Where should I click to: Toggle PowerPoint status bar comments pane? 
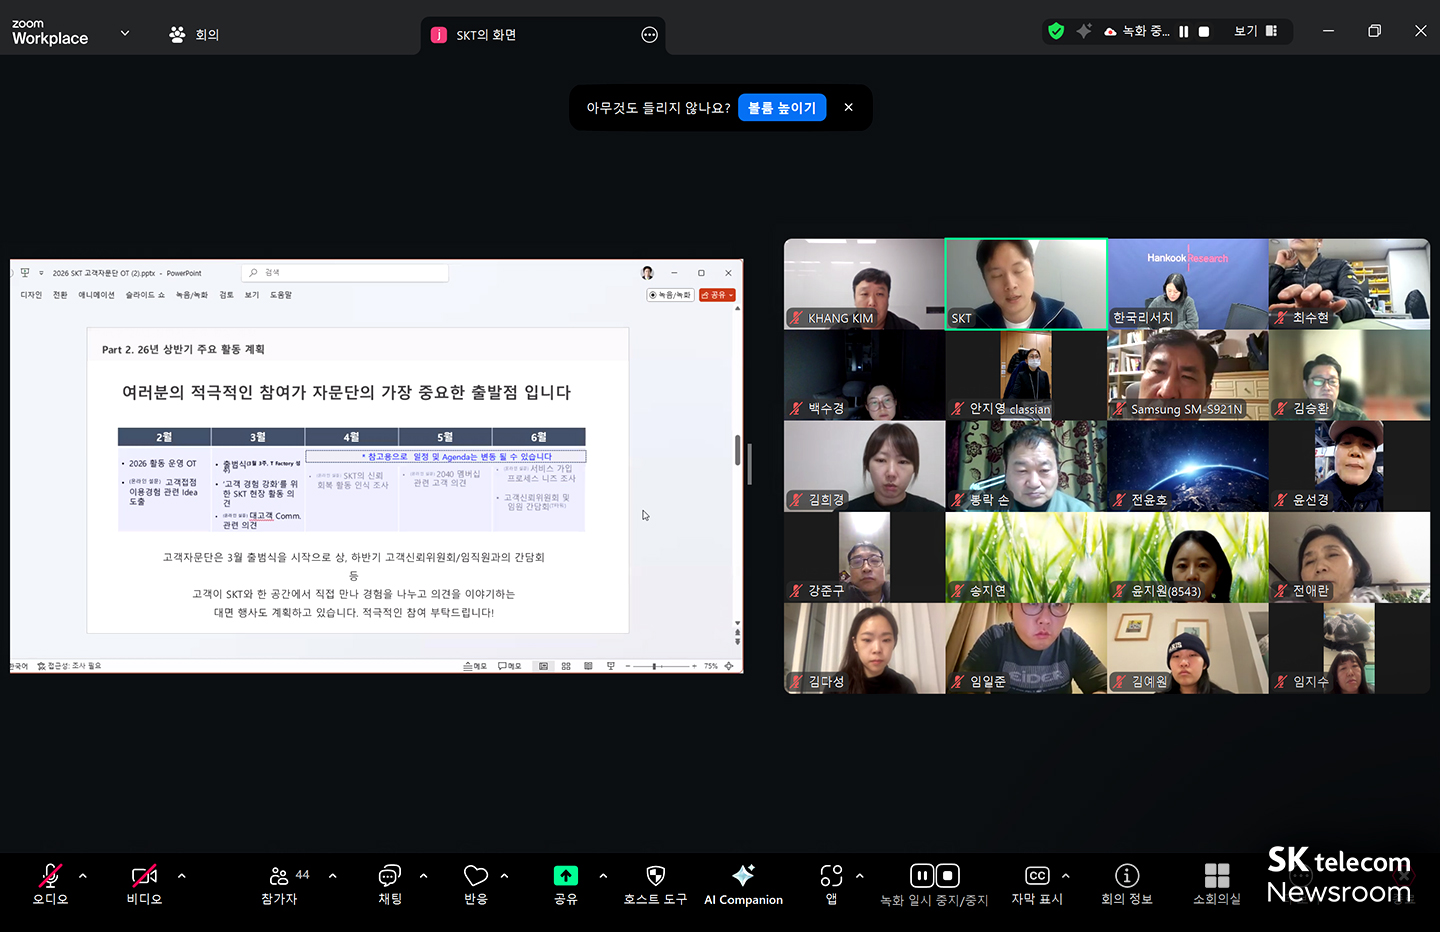[510, 666]
